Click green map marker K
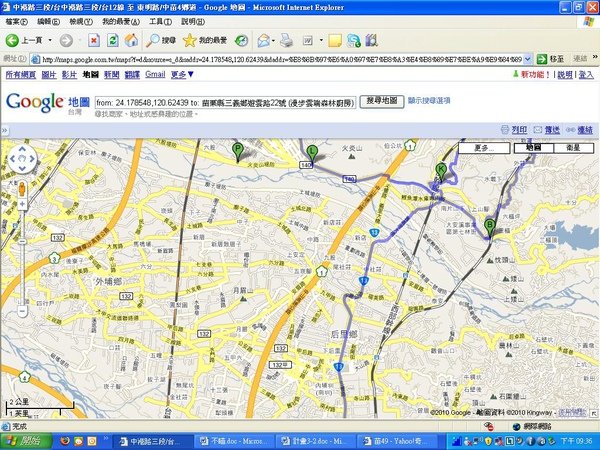The image size is (600, 450). click(441, 171)
